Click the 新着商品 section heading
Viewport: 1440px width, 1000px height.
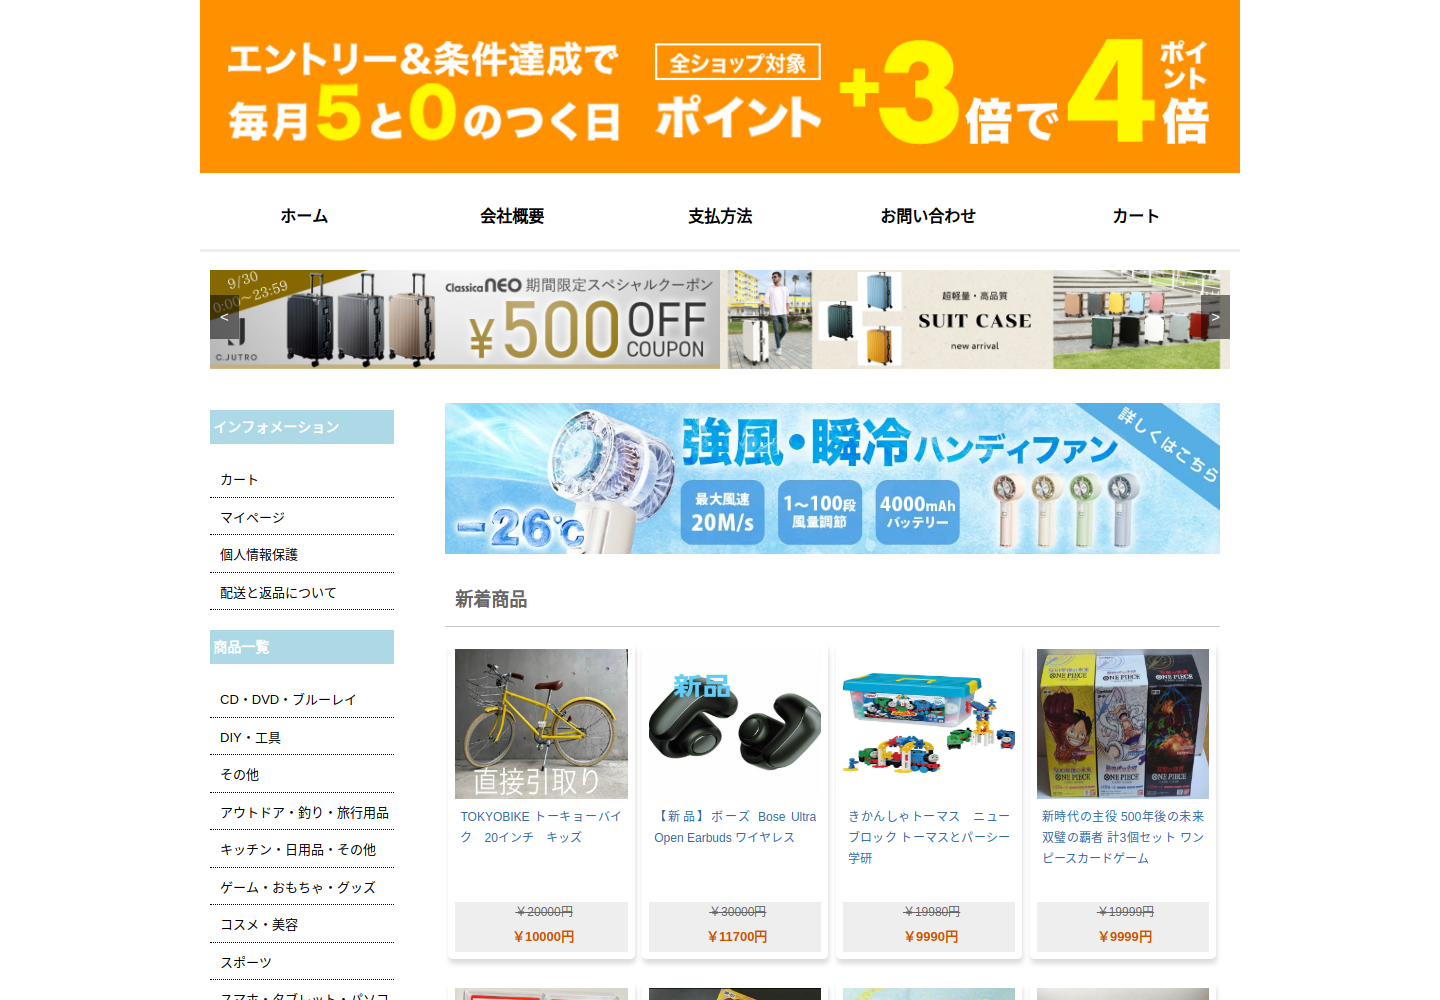491,599
